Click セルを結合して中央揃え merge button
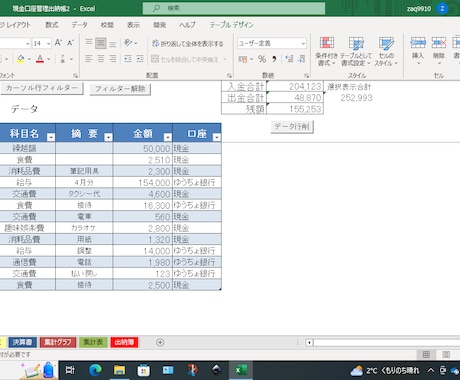460x380 pixels. (x=185, y=59)
